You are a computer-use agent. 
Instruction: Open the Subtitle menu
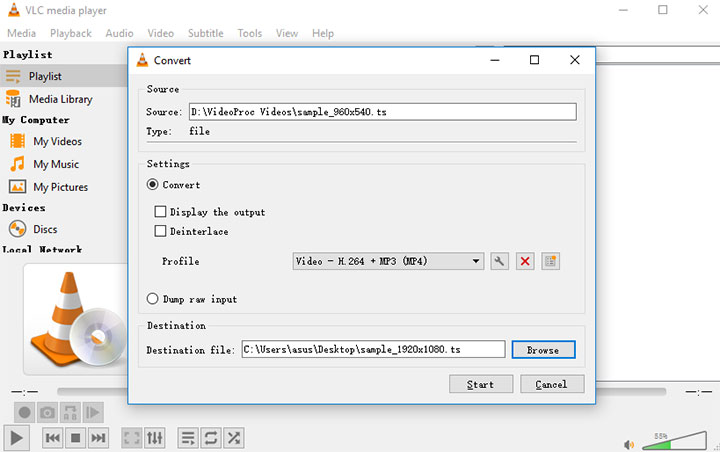click(x=206, y=34)
